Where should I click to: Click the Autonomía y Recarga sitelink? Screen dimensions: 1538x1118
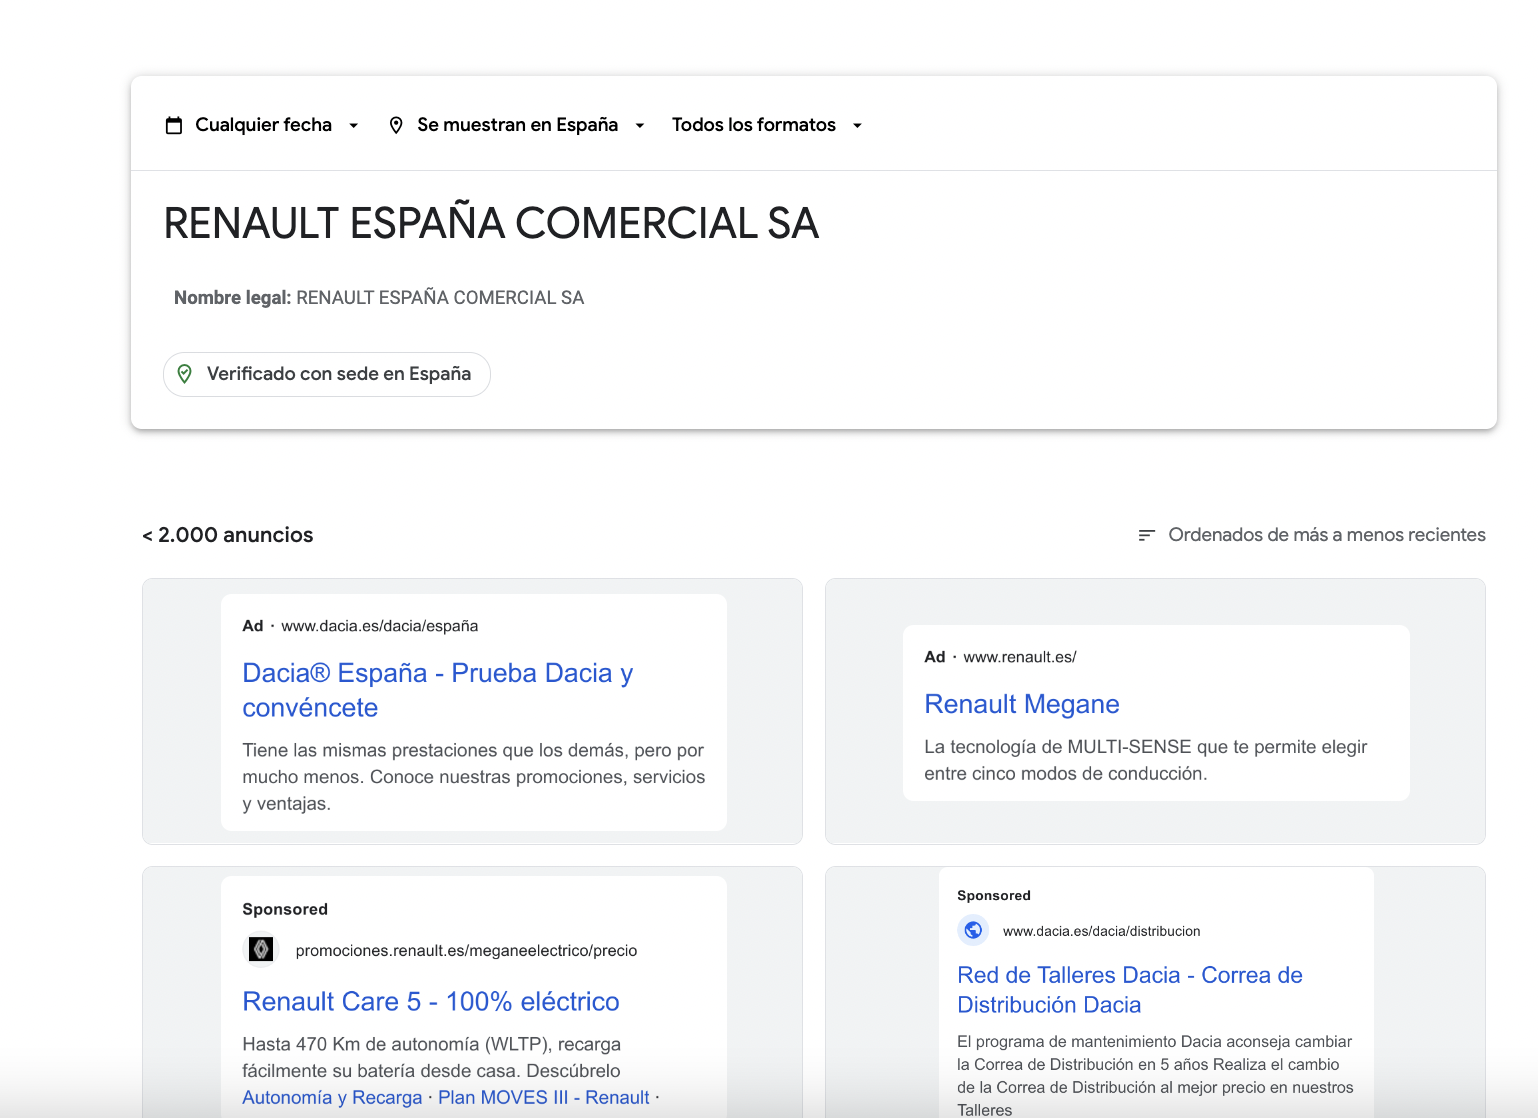[x=332, y=1097]
